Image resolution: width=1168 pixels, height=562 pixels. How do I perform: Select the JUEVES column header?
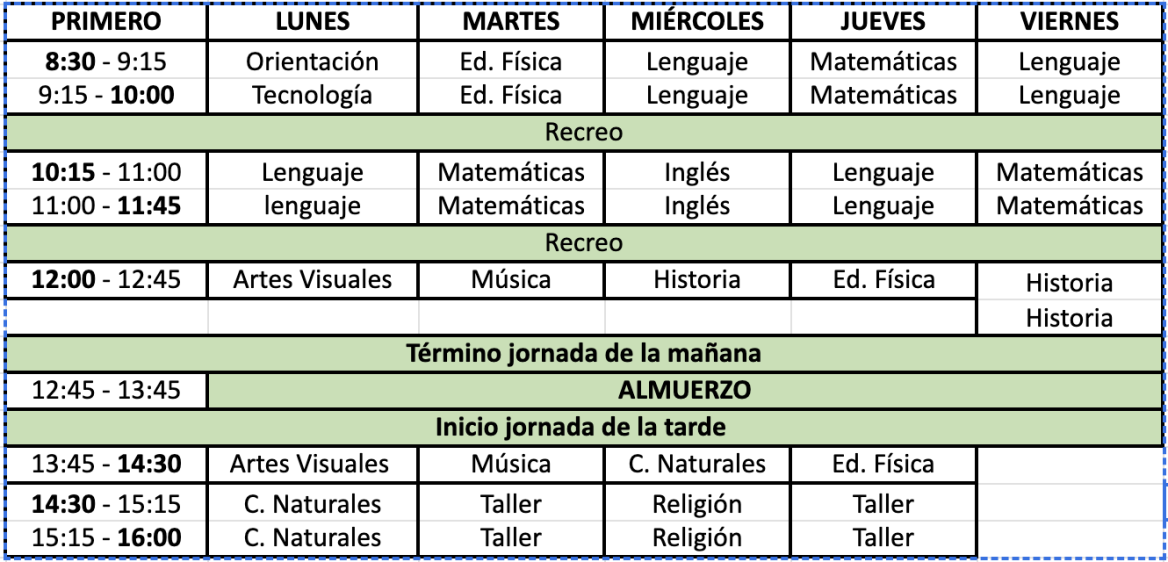coord(883,21)
